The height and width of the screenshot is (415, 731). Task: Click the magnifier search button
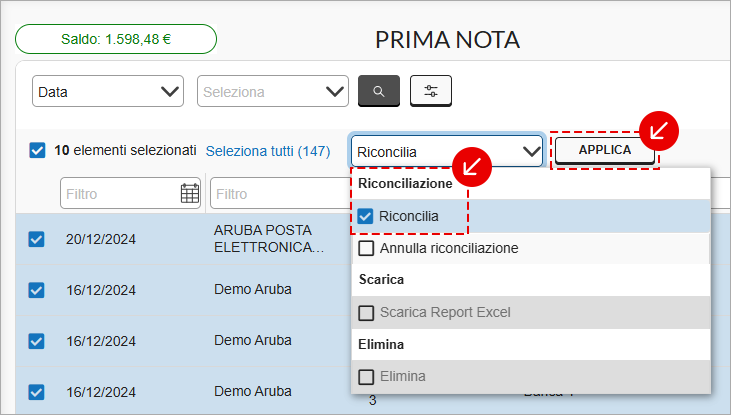tap(379, 91)
